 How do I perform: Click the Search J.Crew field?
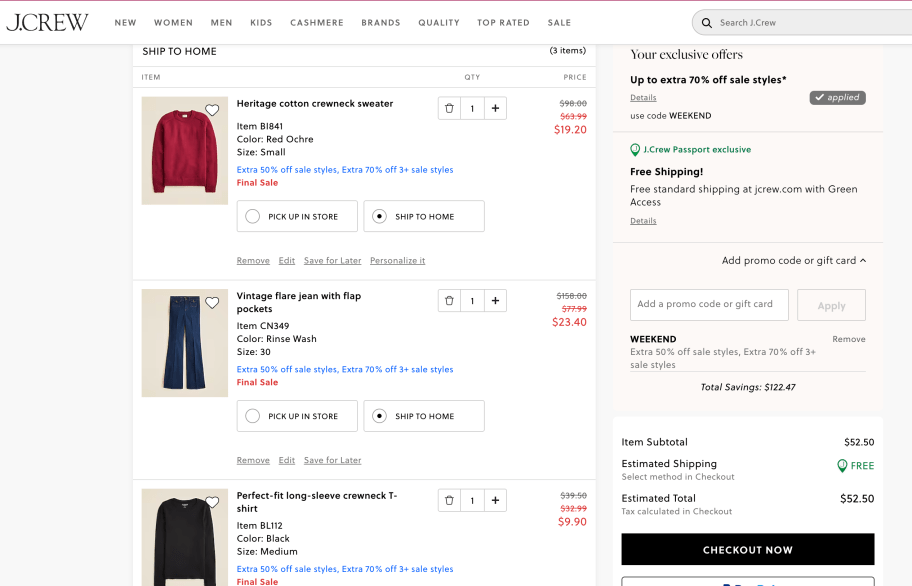[x=803, y=23]
